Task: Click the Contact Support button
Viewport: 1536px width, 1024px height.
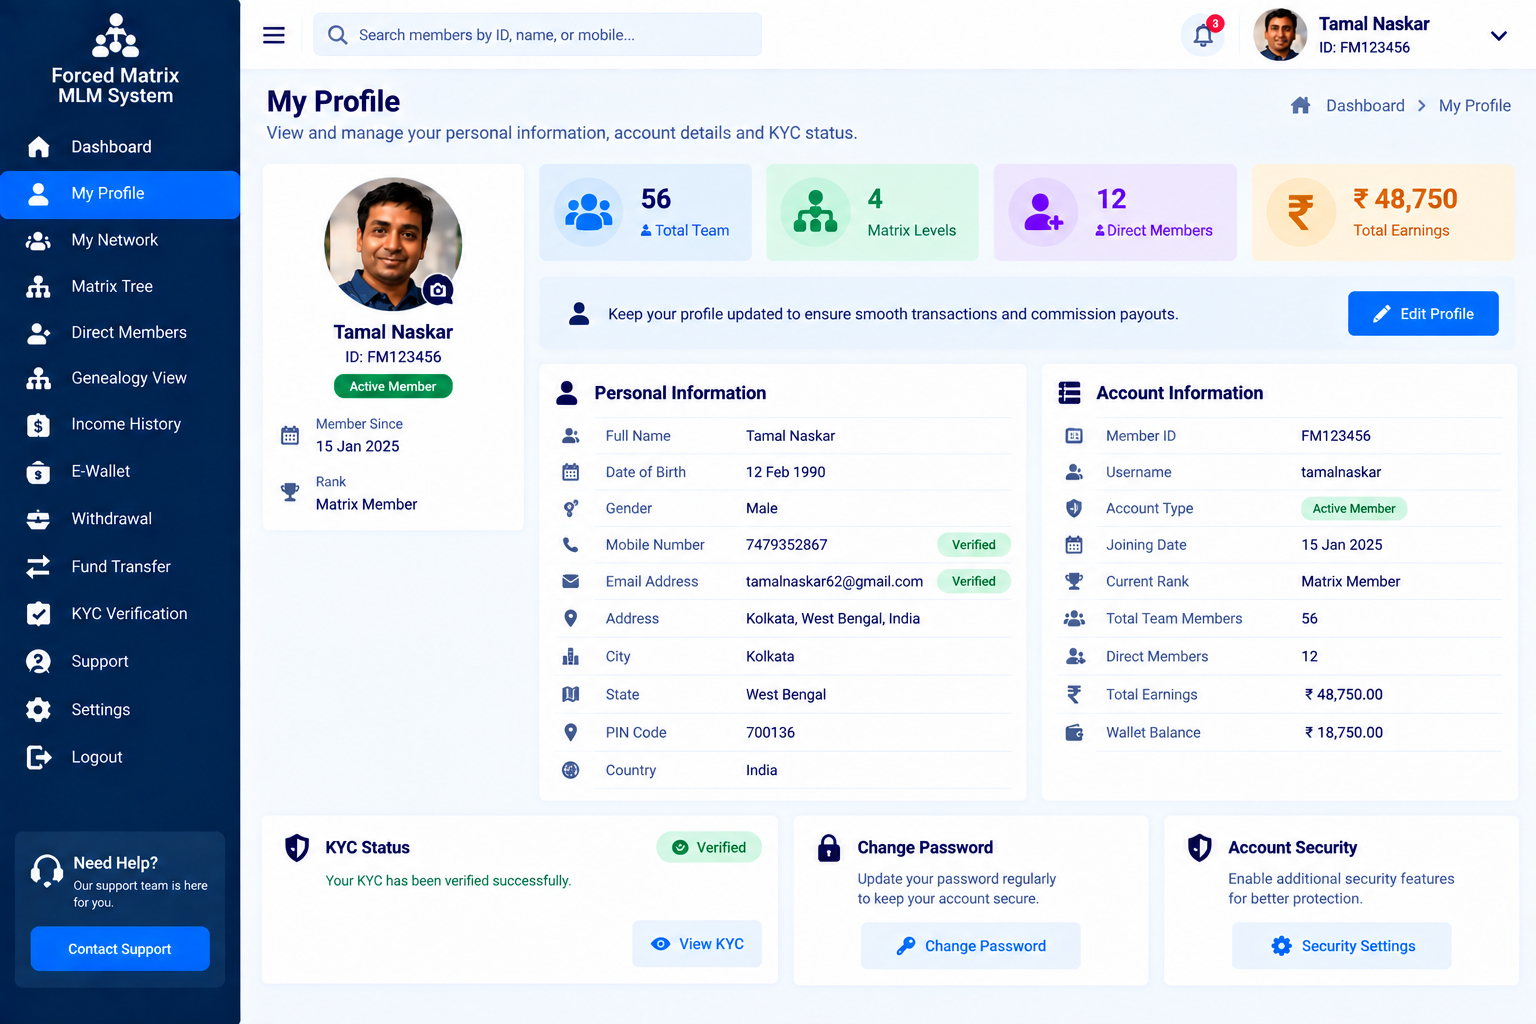Action: (120, 949)
